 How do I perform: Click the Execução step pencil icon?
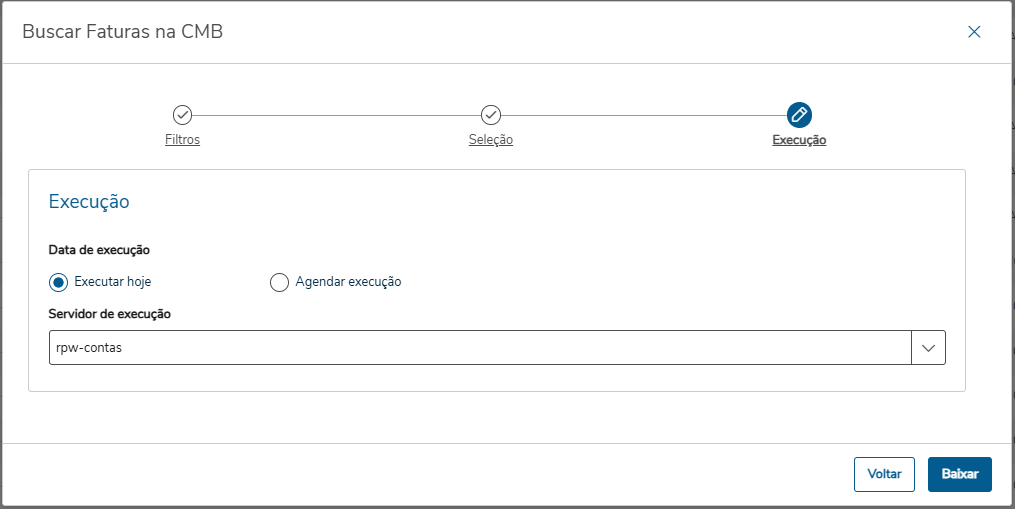799,115
